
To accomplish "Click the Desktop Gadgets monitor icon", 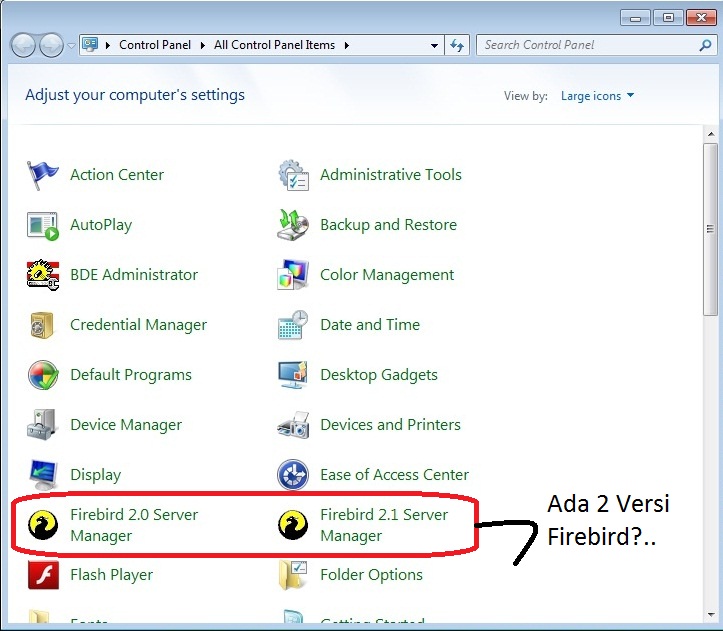I will point(293,375).
